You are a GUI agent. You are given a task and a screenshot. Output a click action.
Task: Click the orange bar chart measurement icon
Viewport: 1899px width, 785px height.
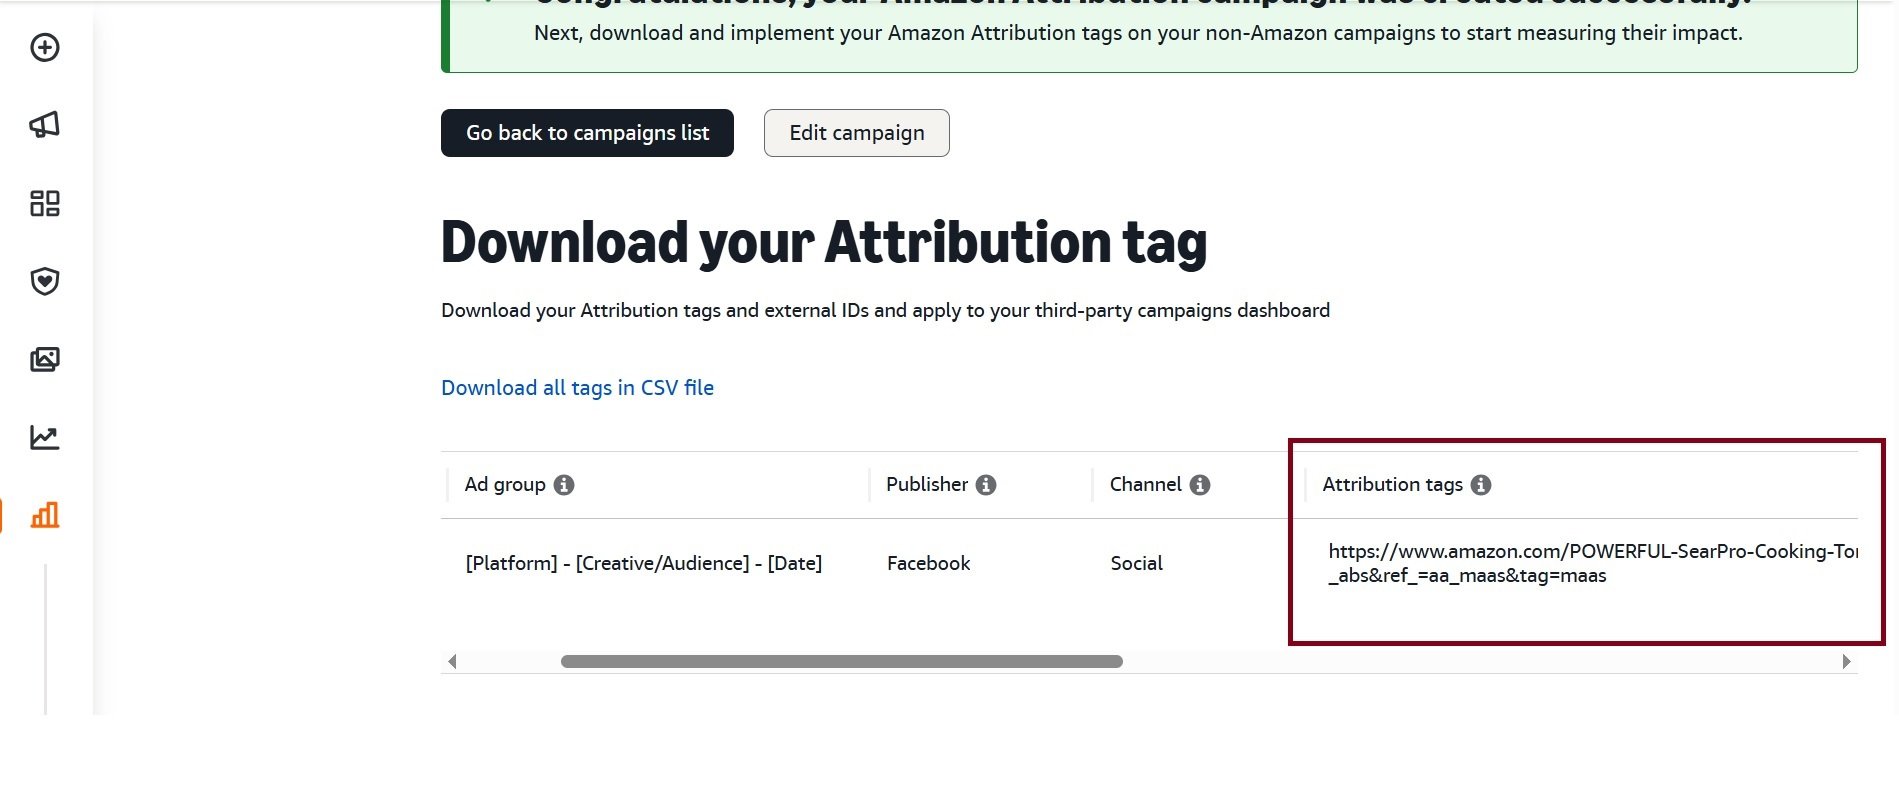point(43,516)
